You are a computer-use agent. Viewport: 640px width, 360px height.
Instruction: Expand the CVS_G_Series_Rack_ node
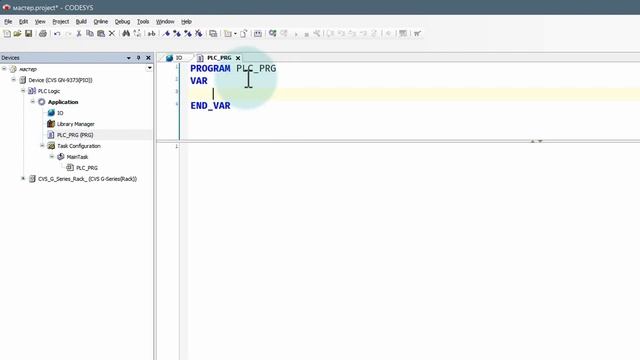coord(23,179)
